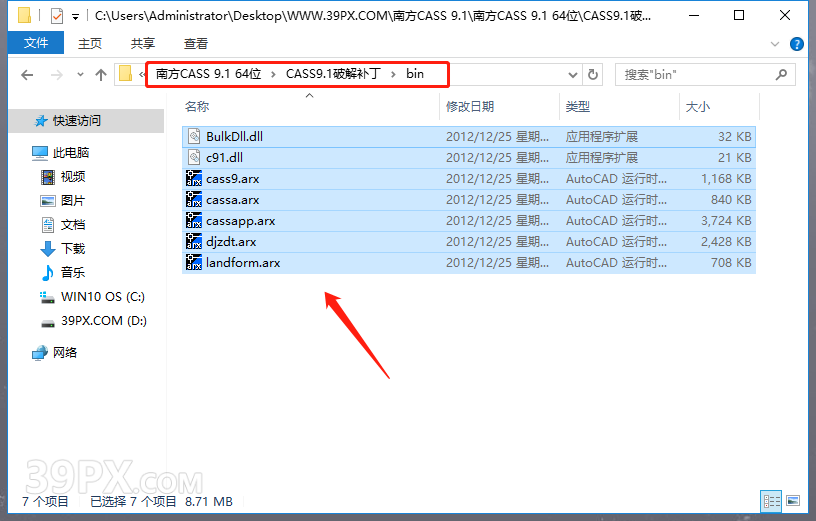
Task: Navigate to 南方CASS 9.1 64位 breadcrumb
Action: click(x=208, y=74)
